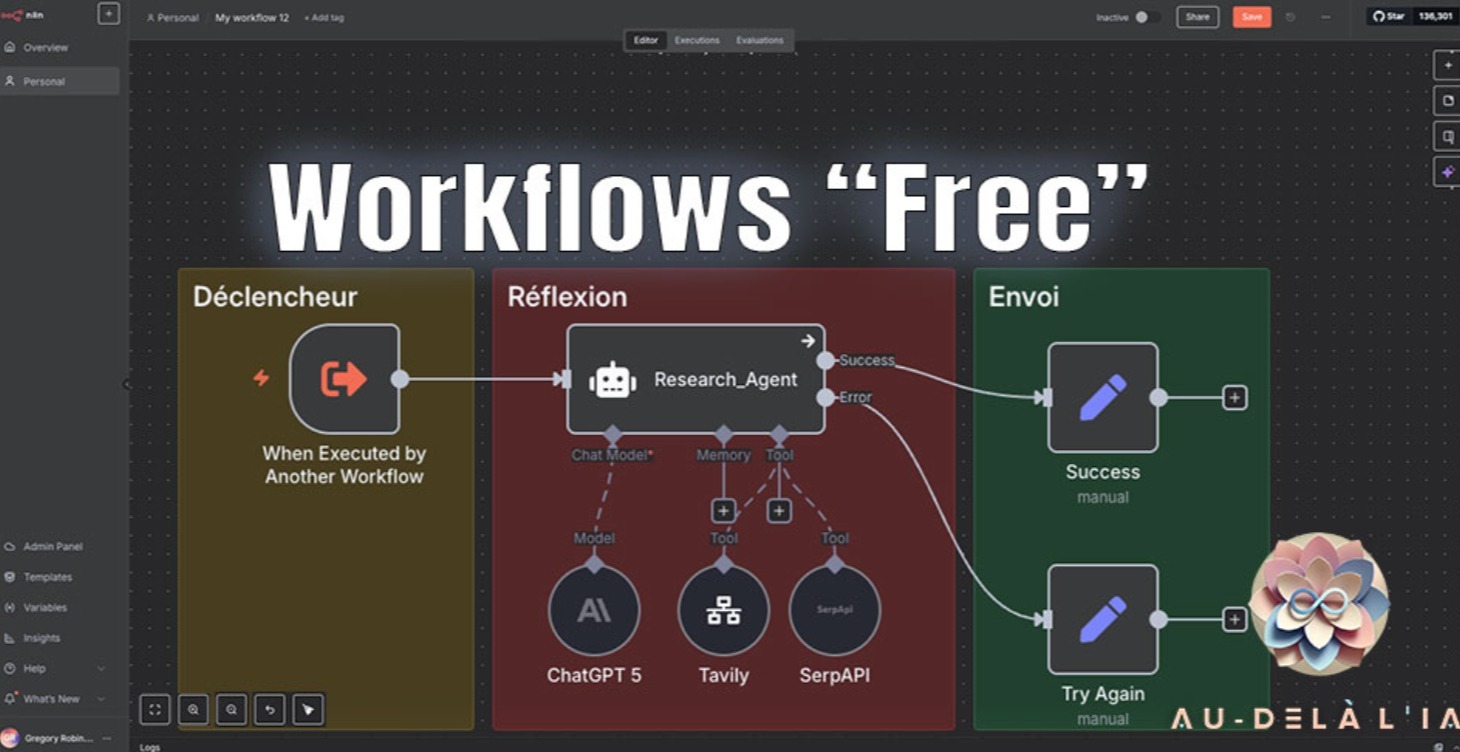Open the Admin Panel in the sidebar
The width and height of the screenshot is (1460, 752).
click(x=53, y=547)
